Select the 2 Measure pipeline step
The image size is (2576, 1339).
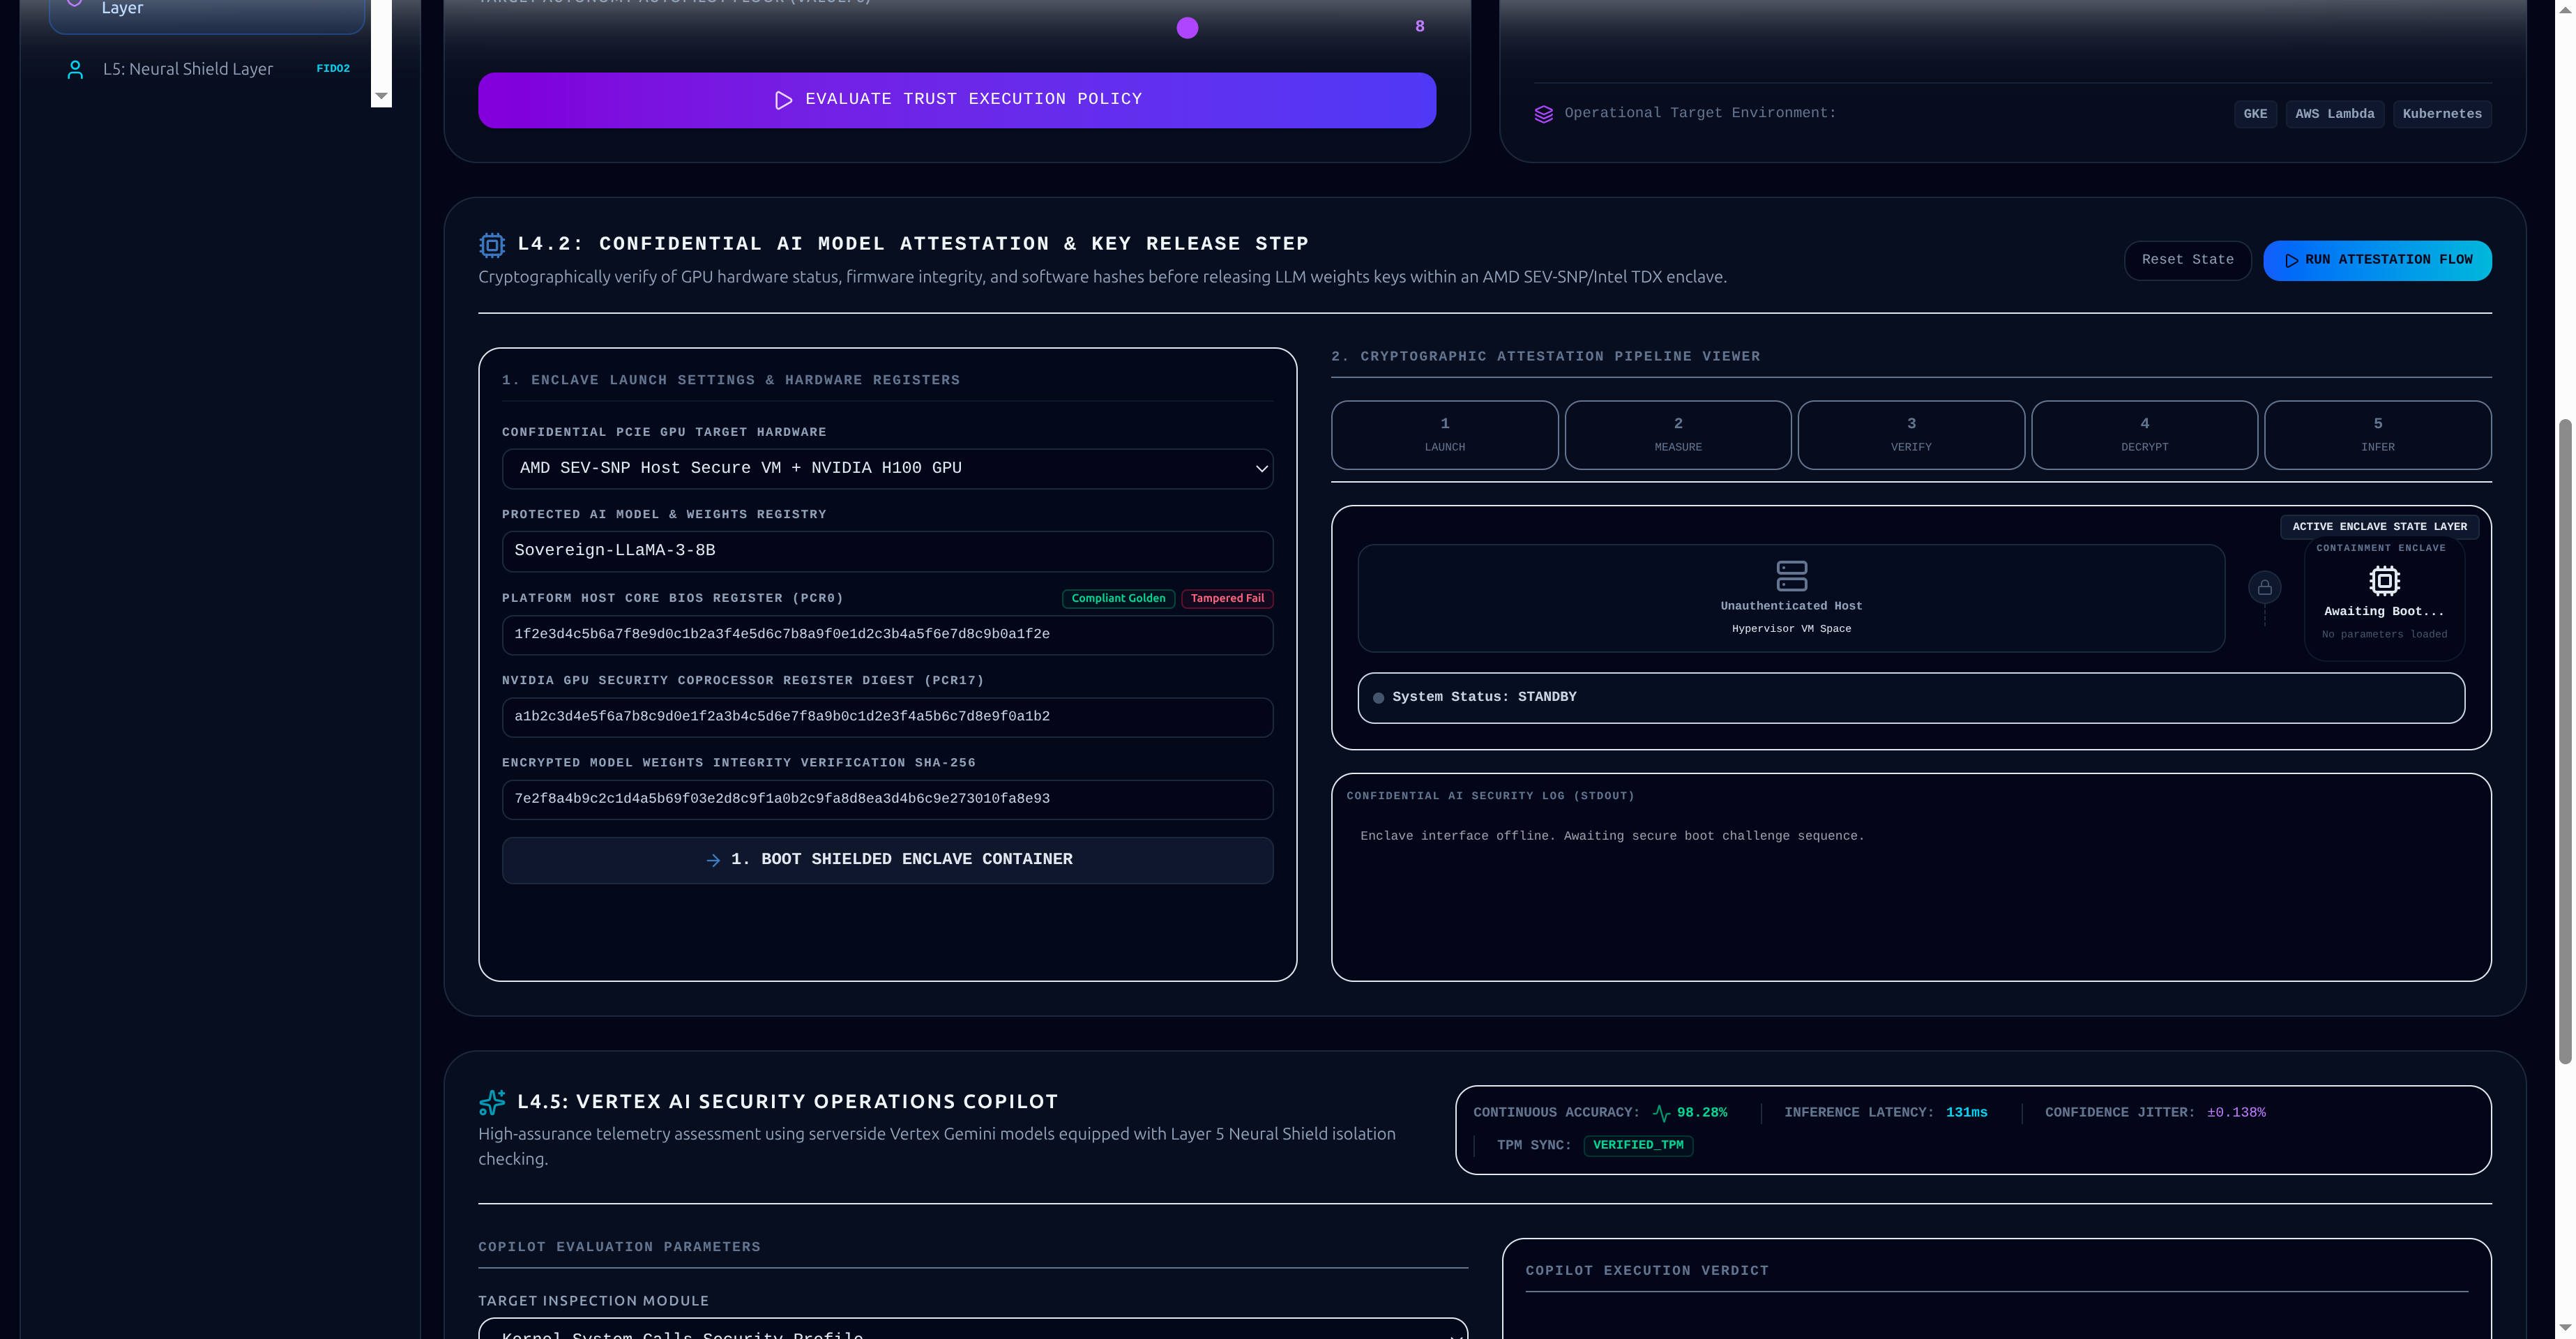click(x=1678, y=435)
